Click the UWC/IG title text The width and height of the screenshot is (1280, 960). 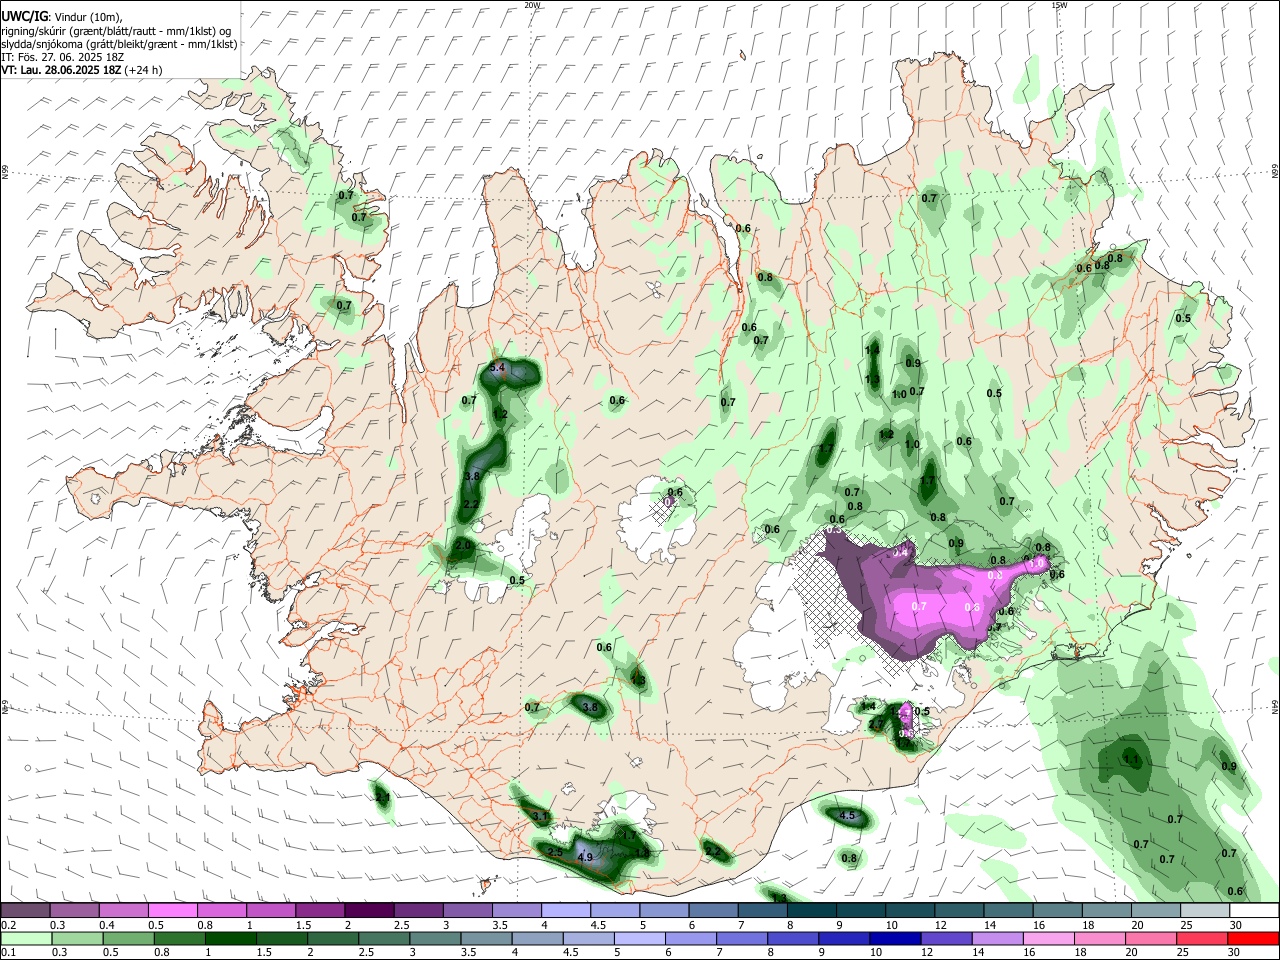24,16
